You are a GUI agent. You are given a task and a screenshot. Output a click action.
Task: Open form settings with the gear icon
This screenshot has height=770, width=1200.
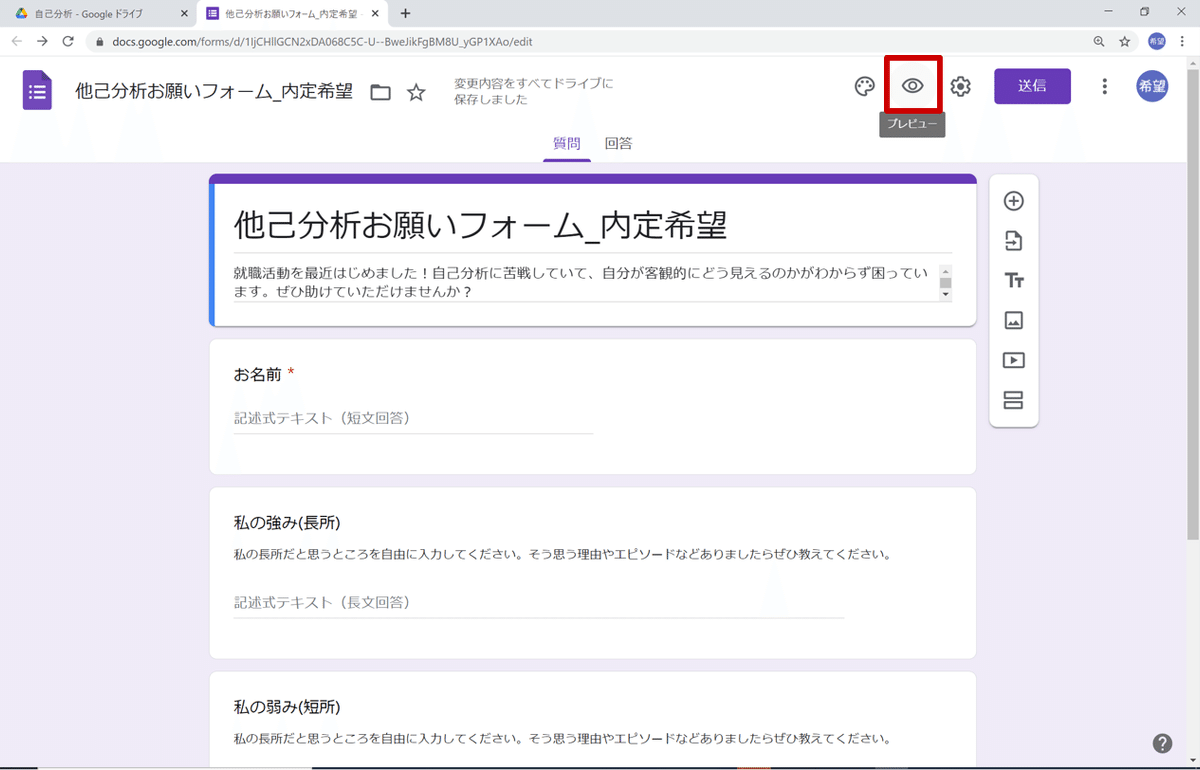click(x=960, y=86)
